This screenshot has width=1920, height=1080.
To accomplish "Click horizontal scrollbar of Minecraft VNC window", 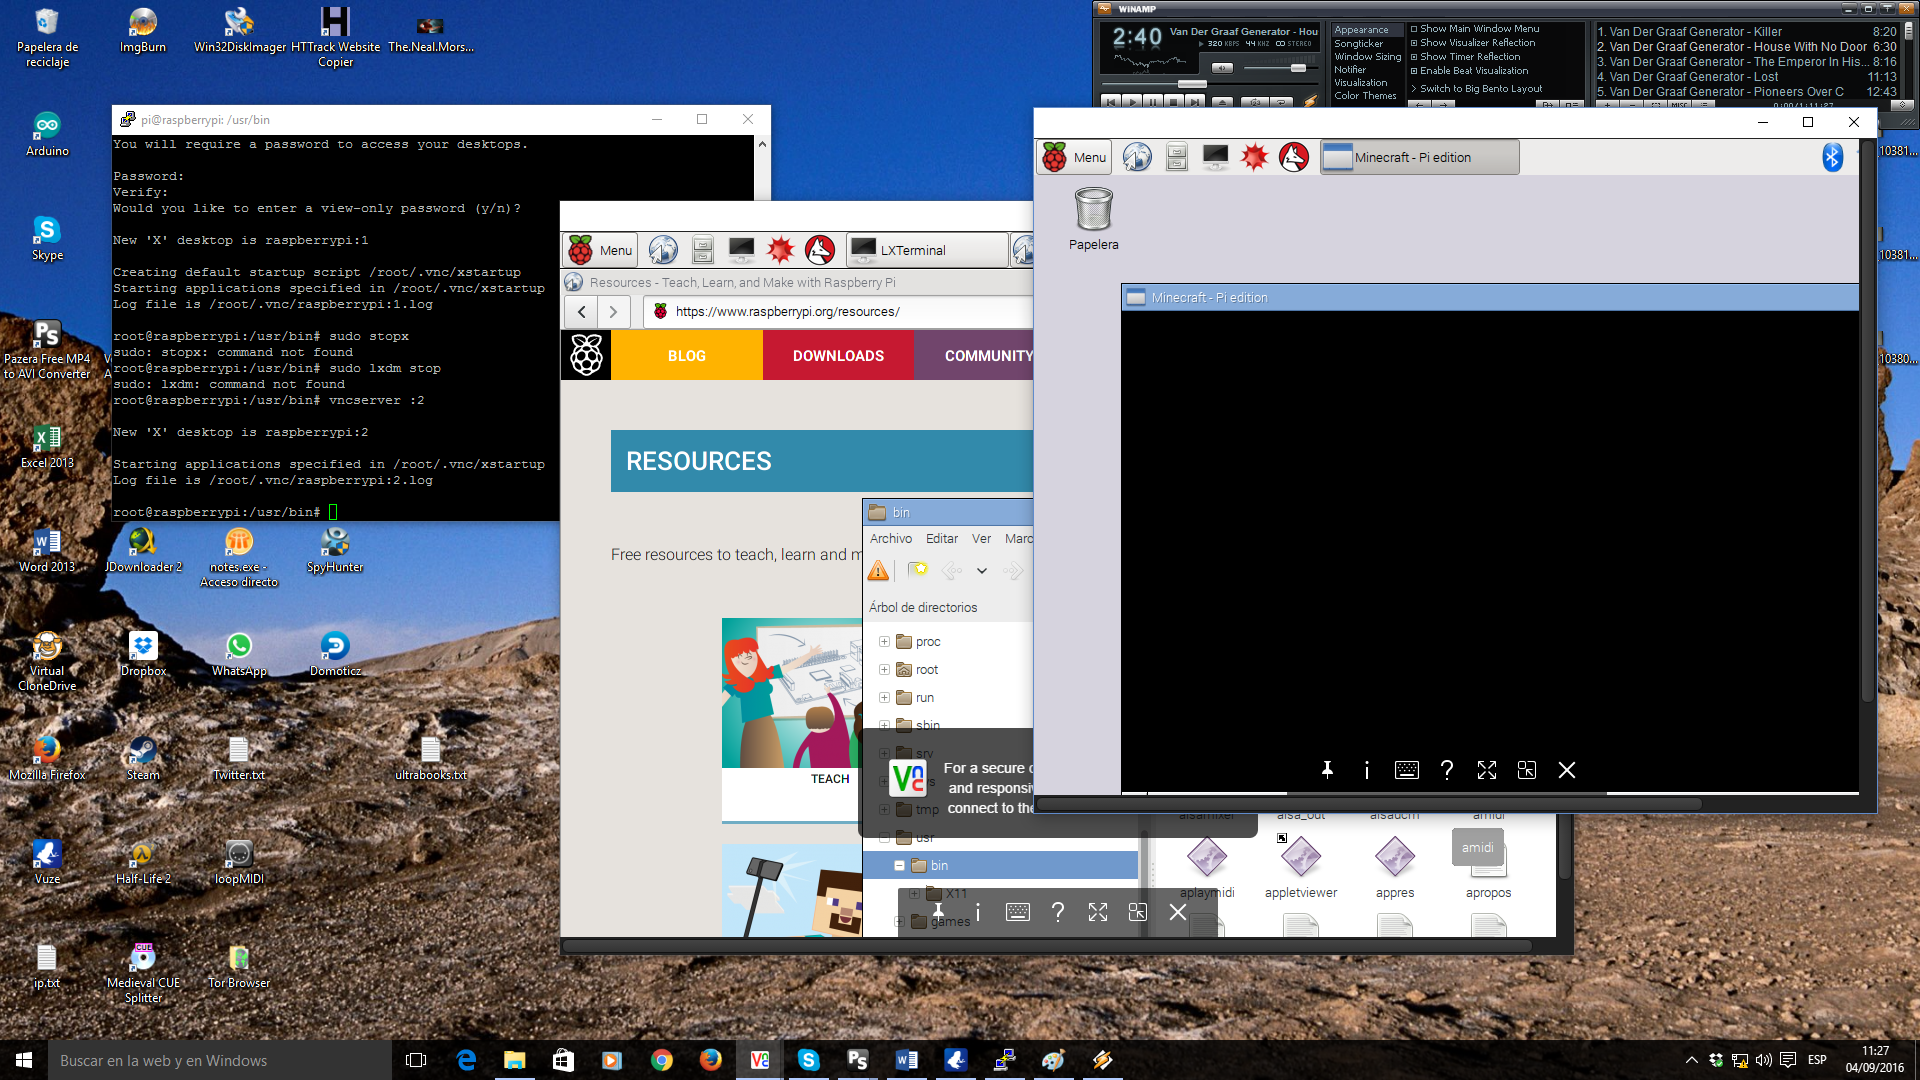I will (1369, 803).
